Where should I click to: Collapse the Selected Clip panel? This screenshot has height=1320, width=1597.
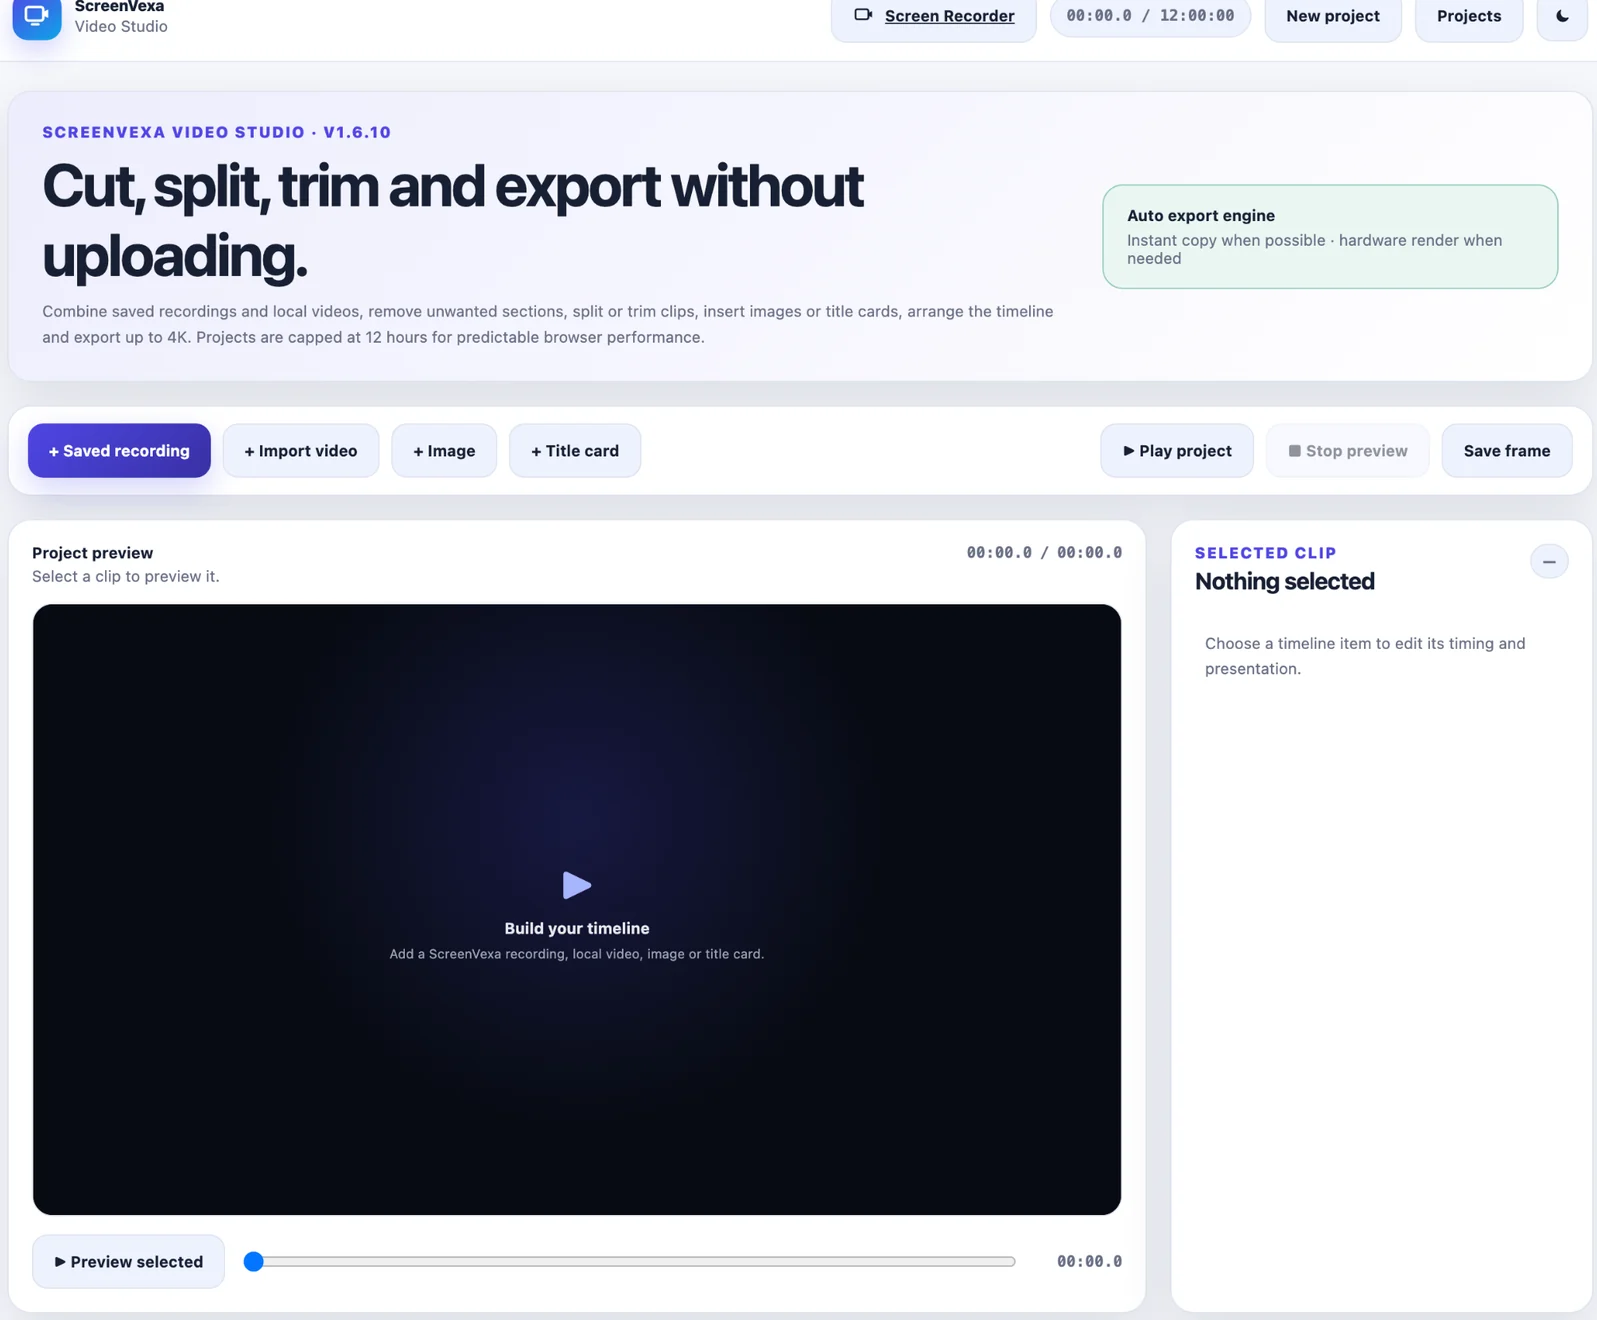pos(1549,562)
